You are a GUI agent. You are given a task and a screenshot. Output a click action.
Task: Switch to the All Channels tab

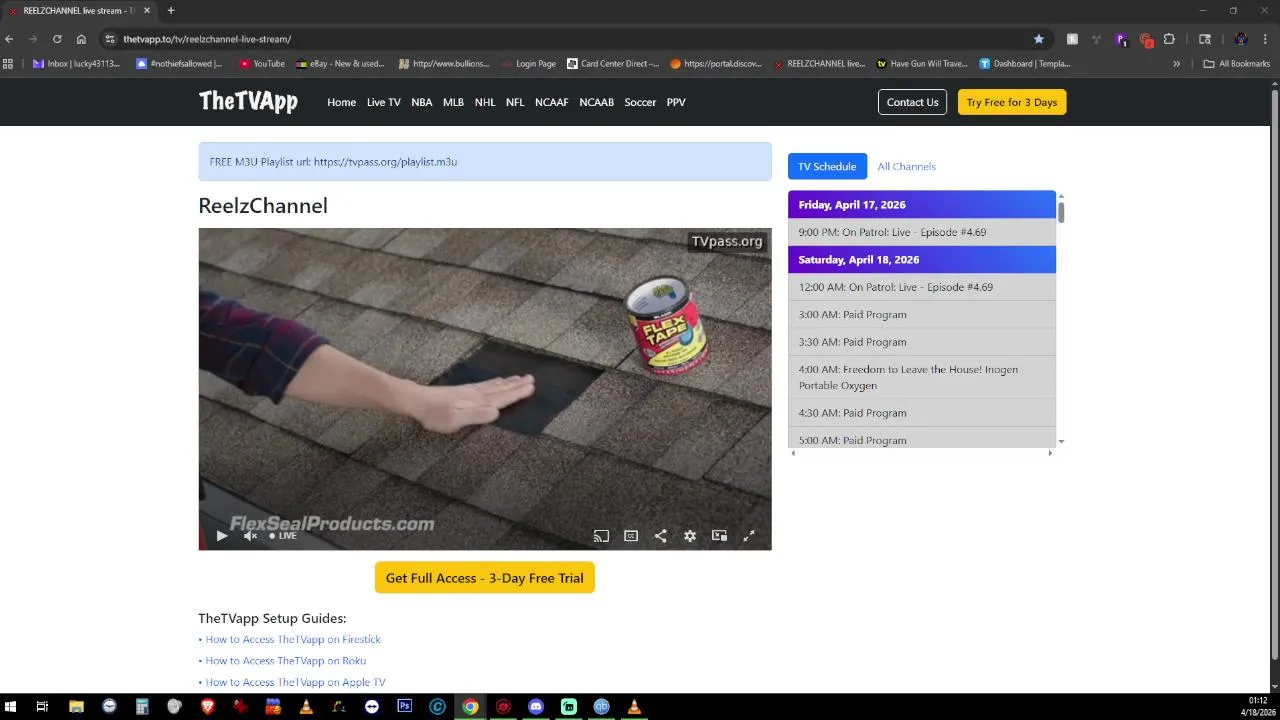click(x=906, y=166)
